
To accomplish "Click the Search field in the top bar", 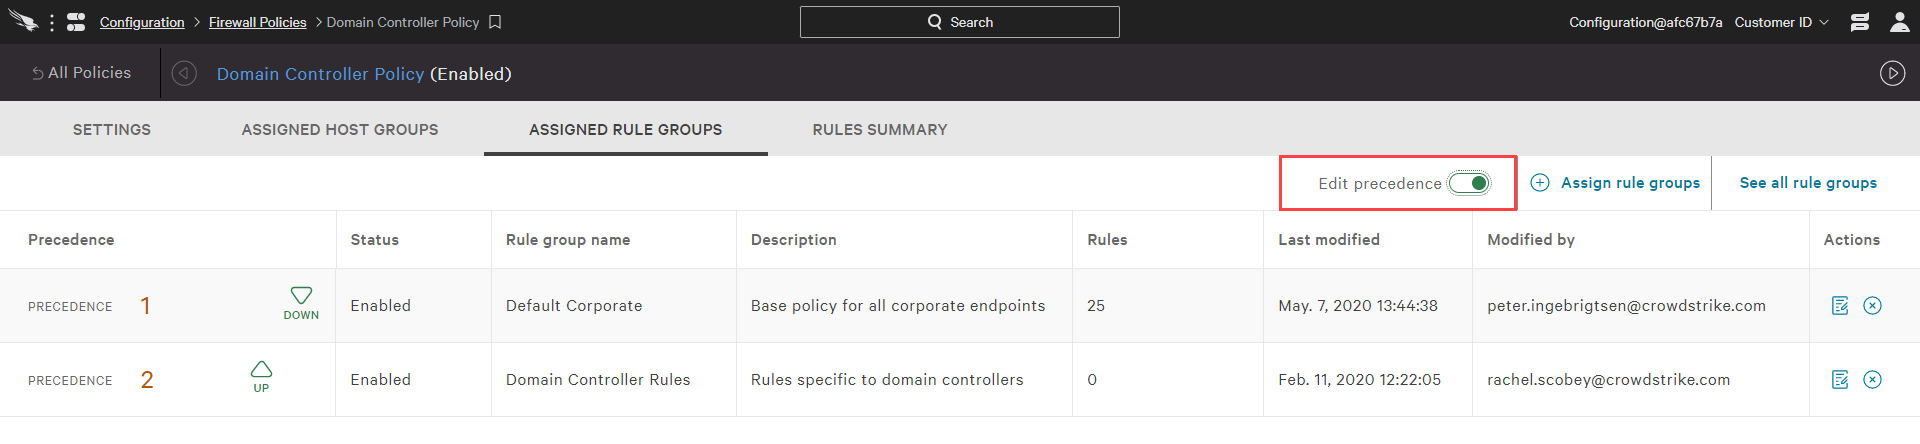I will (x=960, y=22).
